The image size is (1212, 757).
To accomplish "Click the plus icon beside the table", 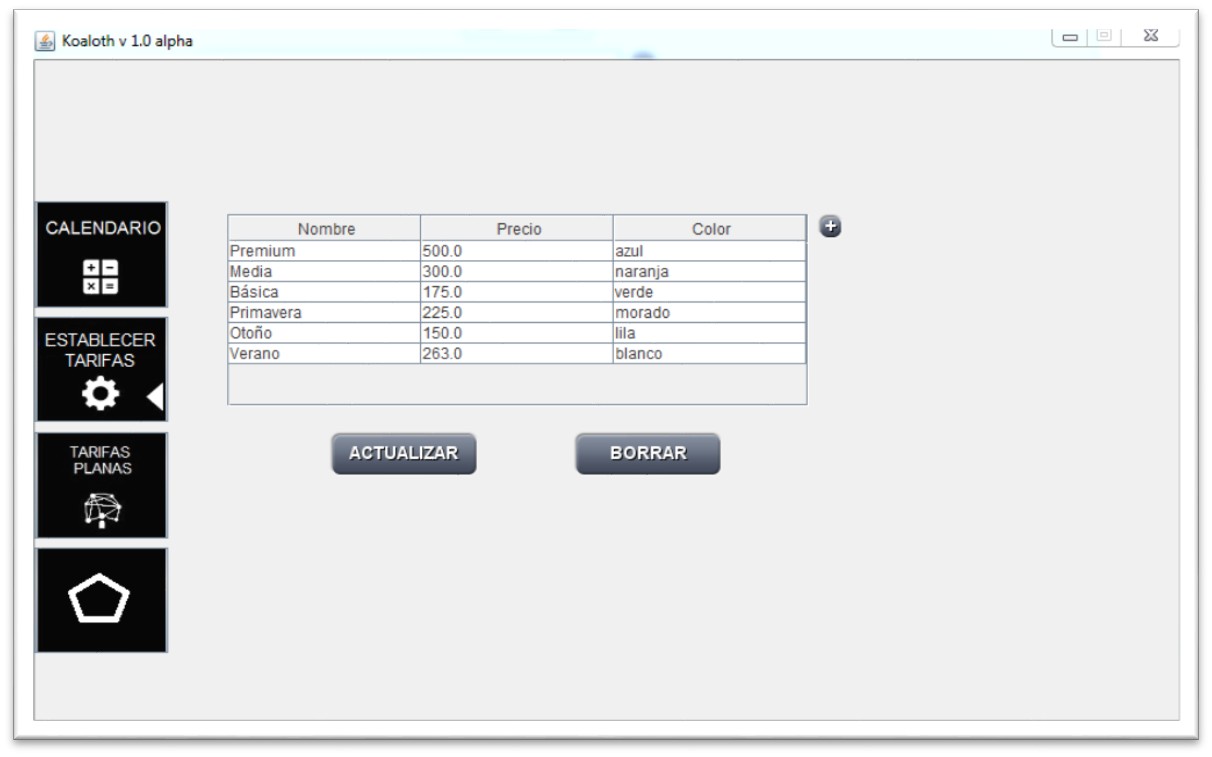I will (829, 227).
